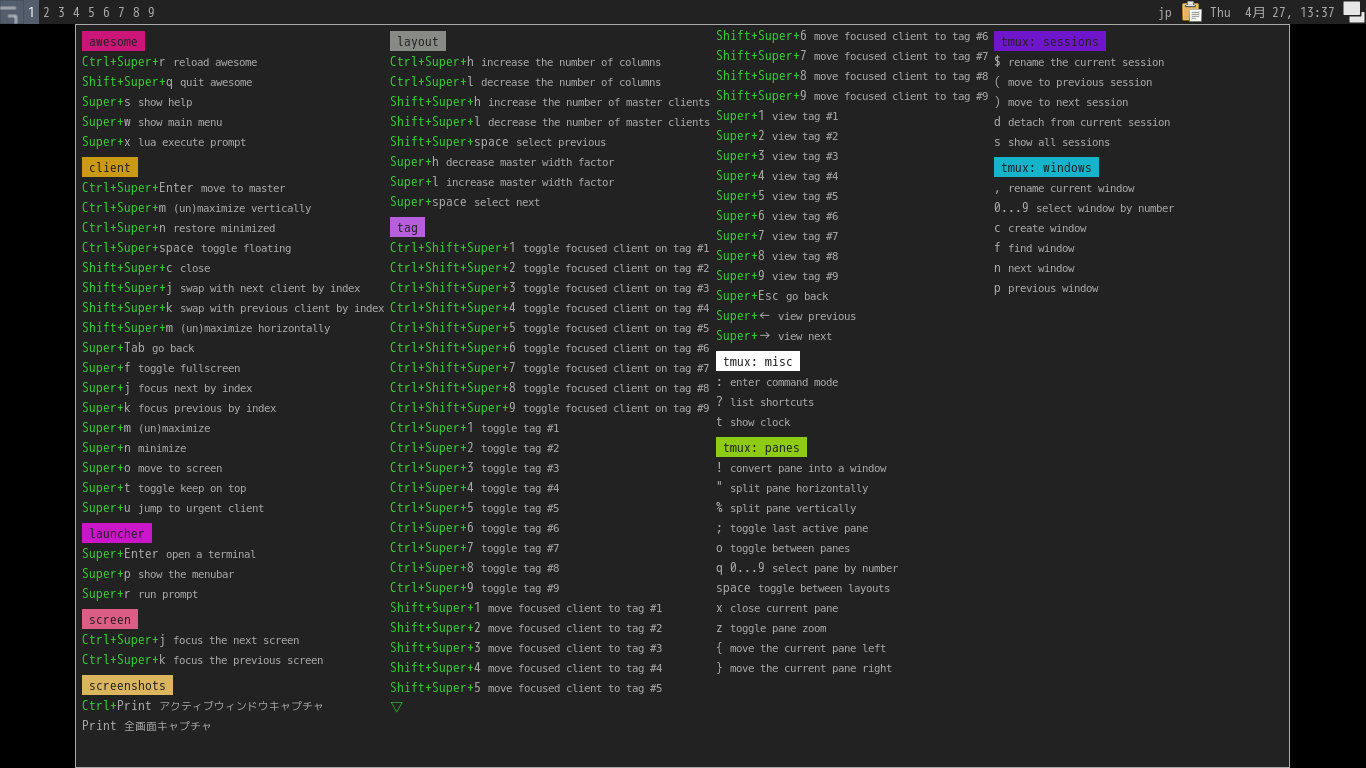Image resolution: width=1366 pixels, height=768 pixels.
Task: Click the 'show the menubar' shortcut line
Action: click(x=158, y=574)
